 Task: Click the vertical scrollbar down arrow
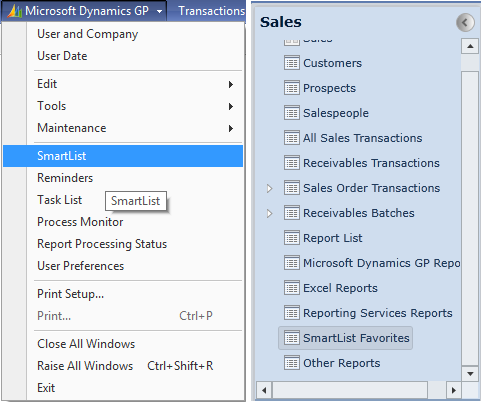point(470,374)
